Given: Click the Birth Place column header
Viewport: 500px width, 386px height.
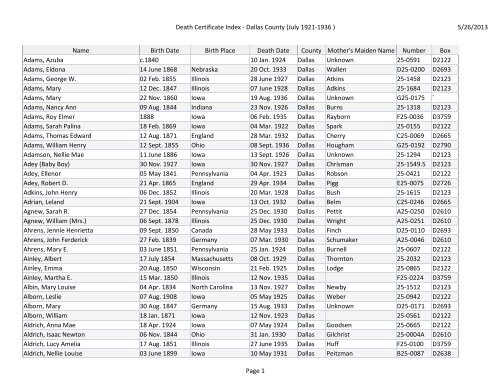Looking at the screenshot, I should (x=220, y=50).
